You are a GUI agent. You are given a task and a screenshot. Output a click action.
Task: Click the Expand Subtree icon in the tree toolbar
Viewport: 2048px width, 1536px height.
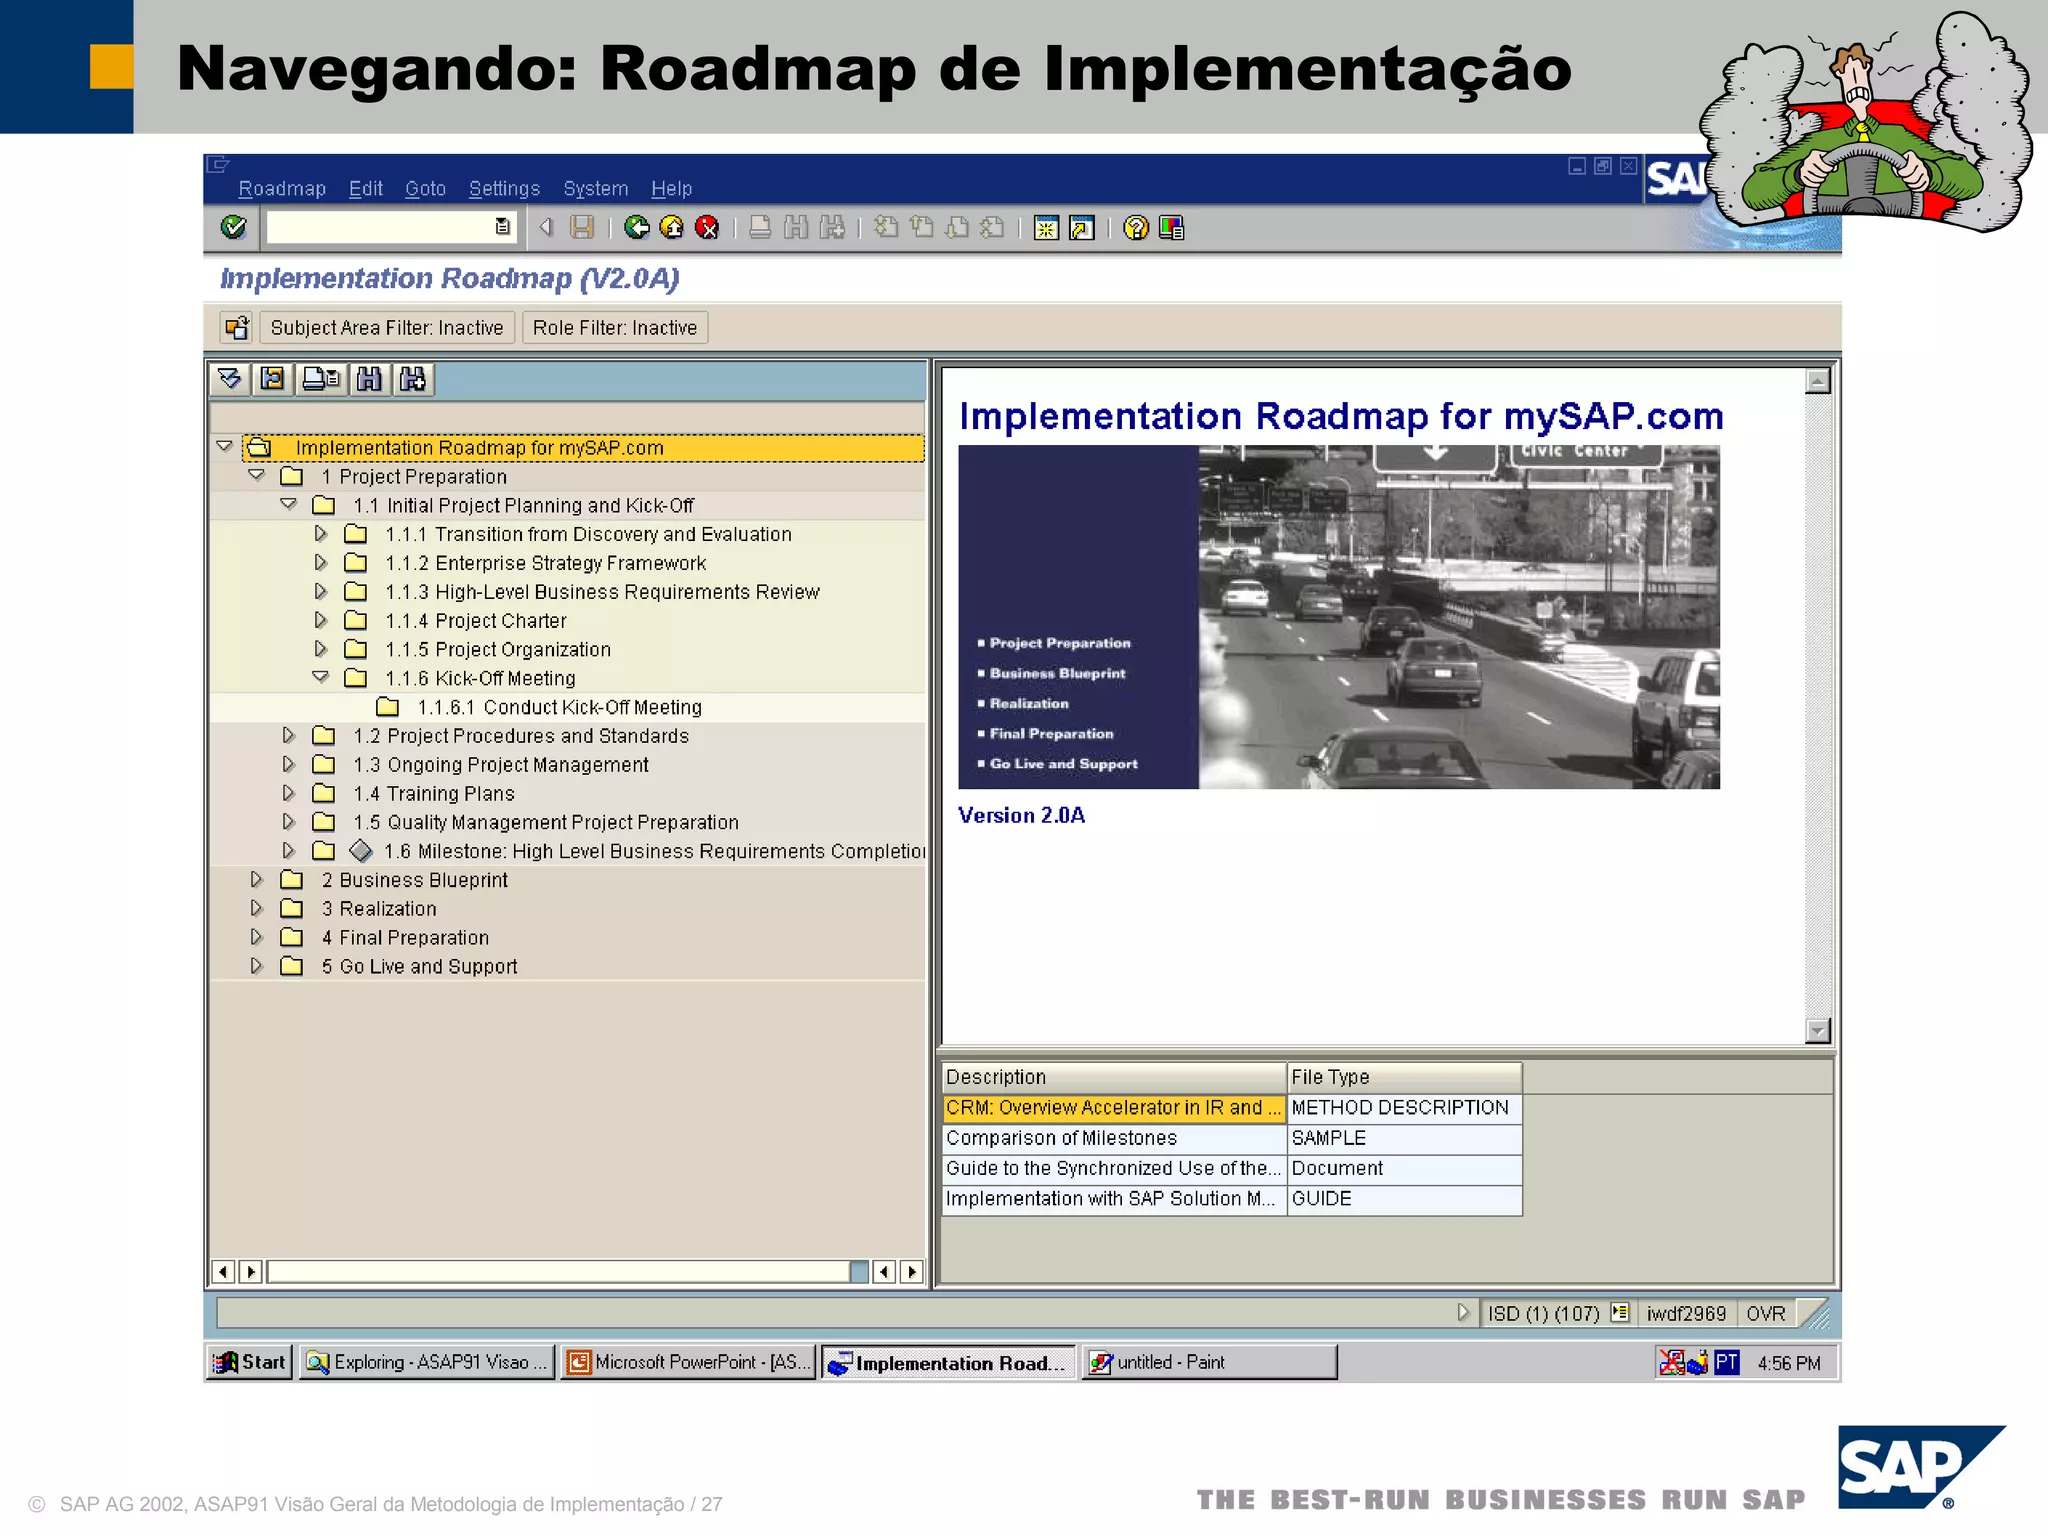231,379
